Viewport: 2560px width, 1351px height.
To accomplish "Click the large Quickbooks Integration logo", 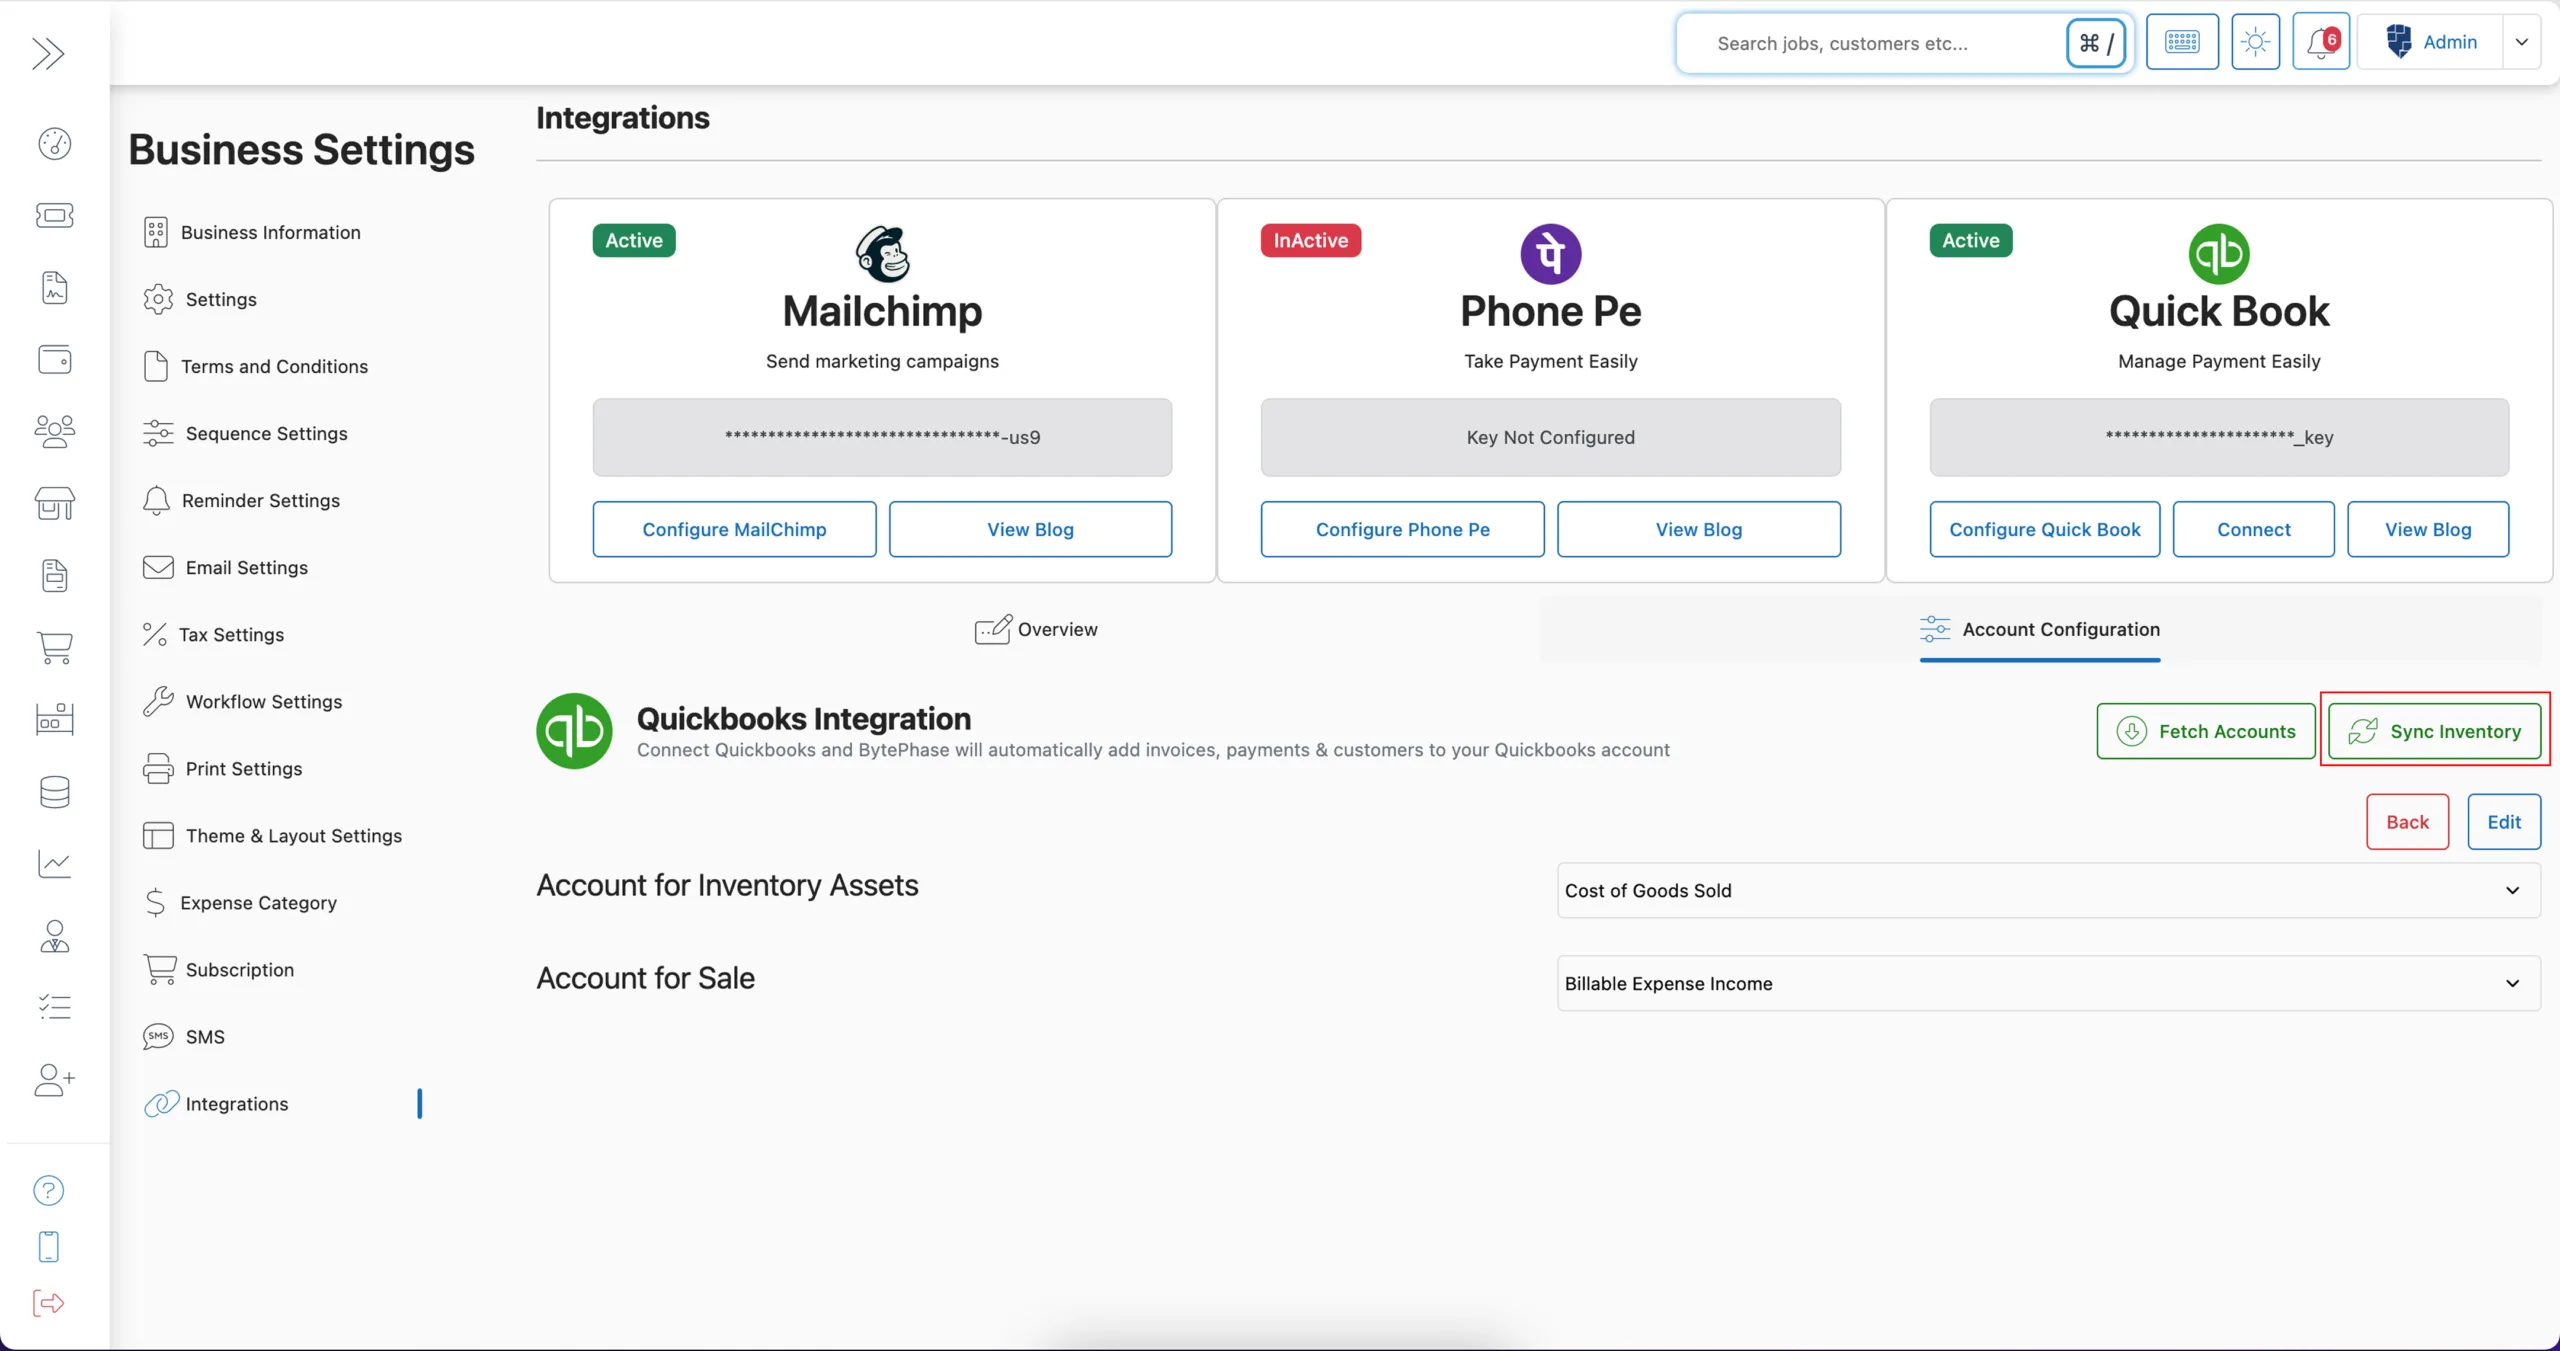I will (x=574, y=731).
